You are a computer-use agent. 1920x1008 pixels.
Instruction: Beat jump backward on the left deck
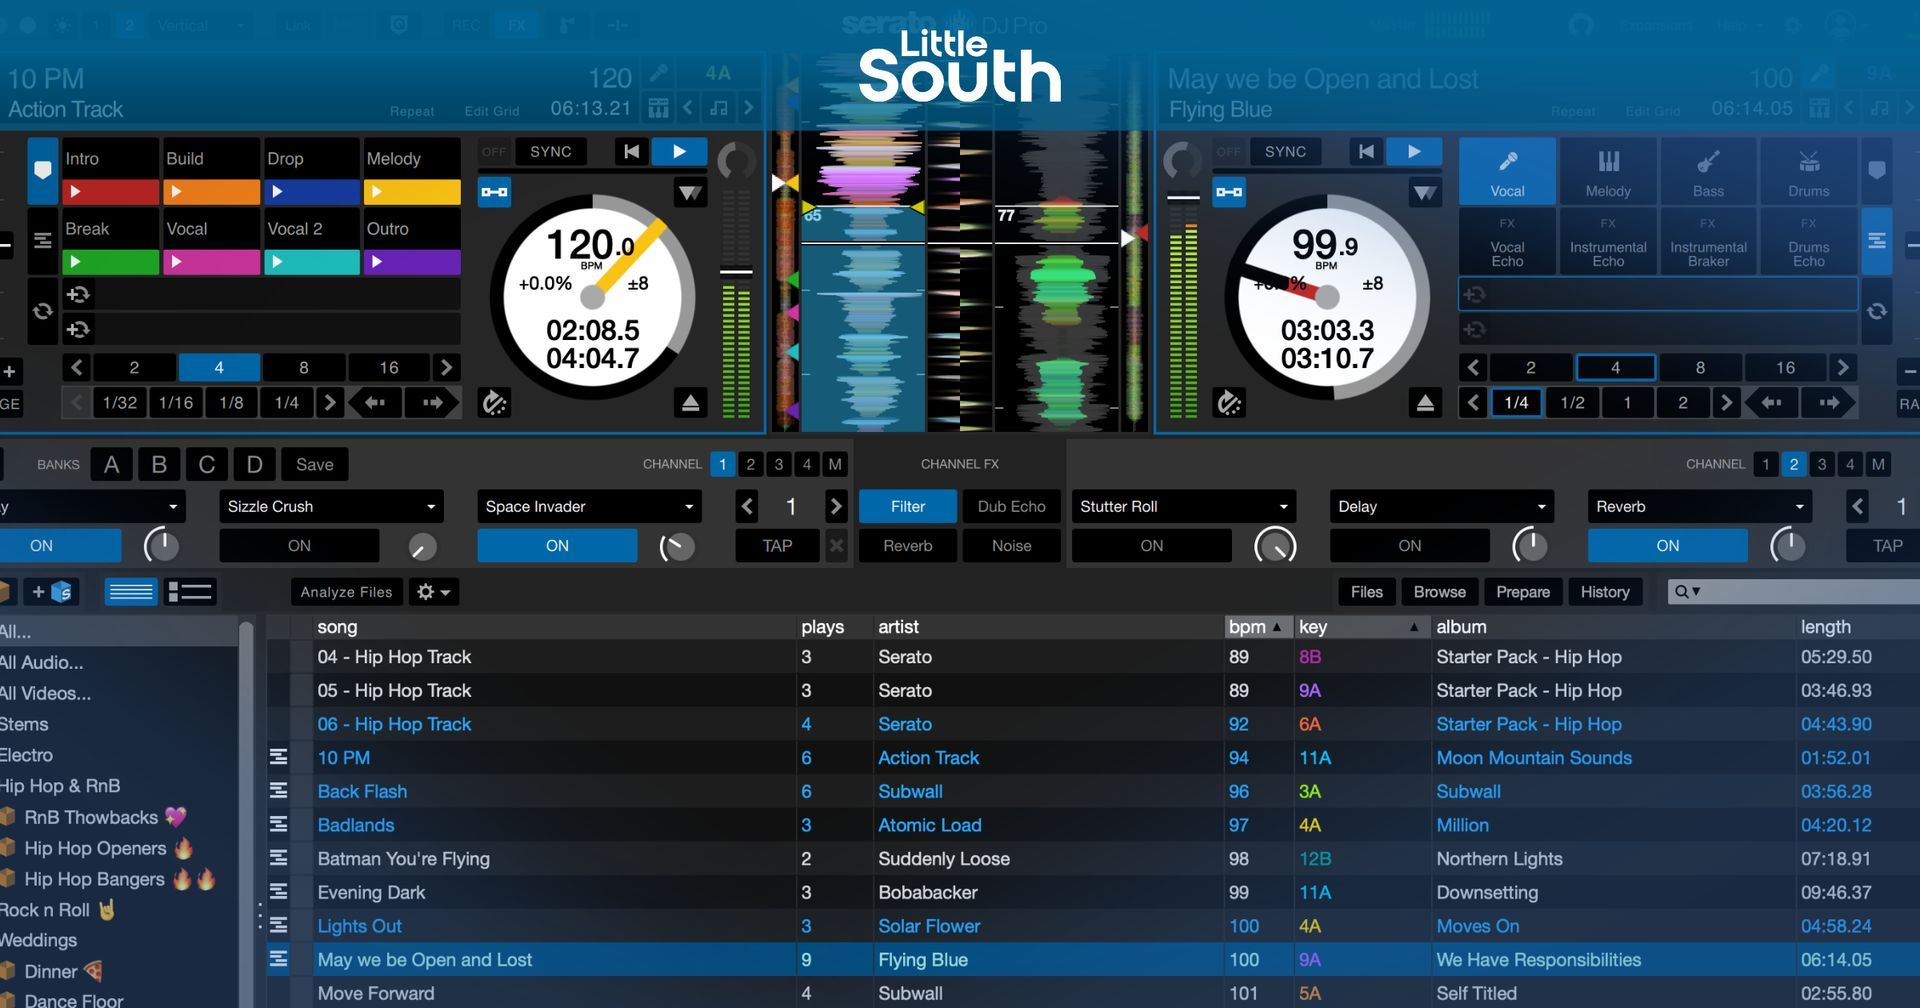(x=375, y=403)
